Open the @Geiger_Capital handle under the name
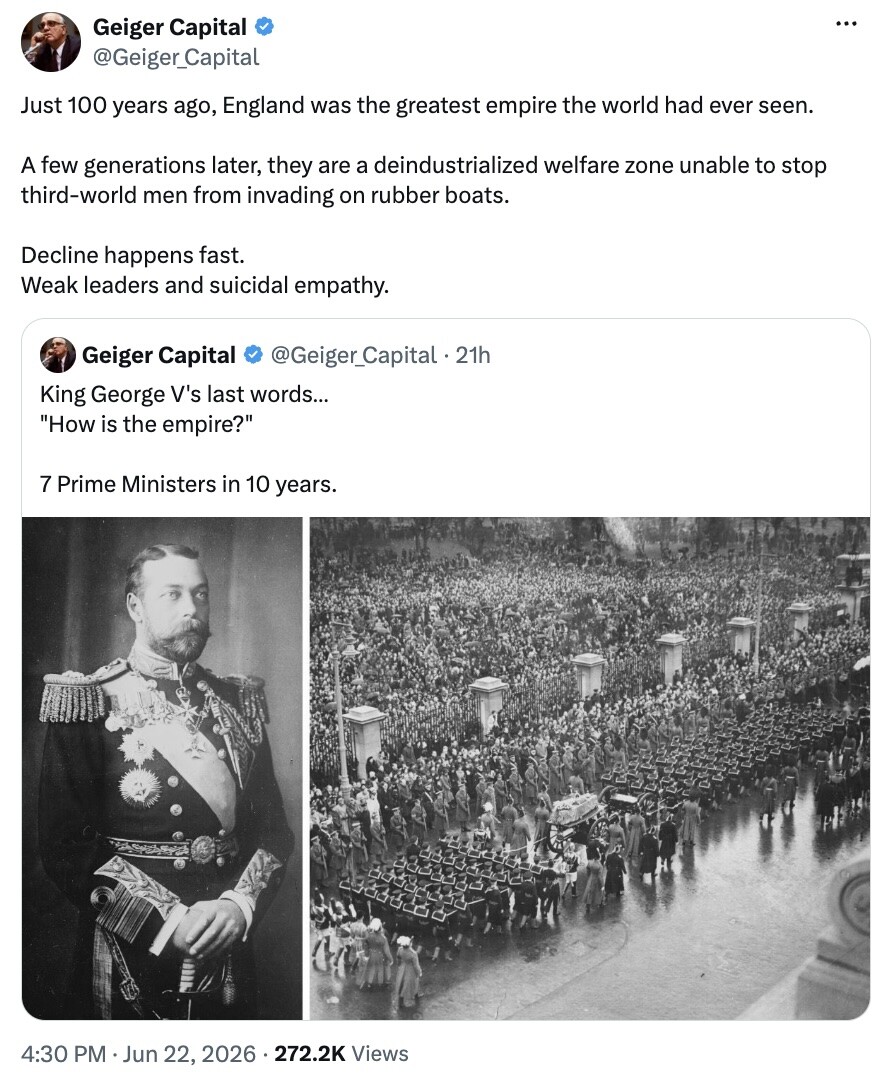 175,57
